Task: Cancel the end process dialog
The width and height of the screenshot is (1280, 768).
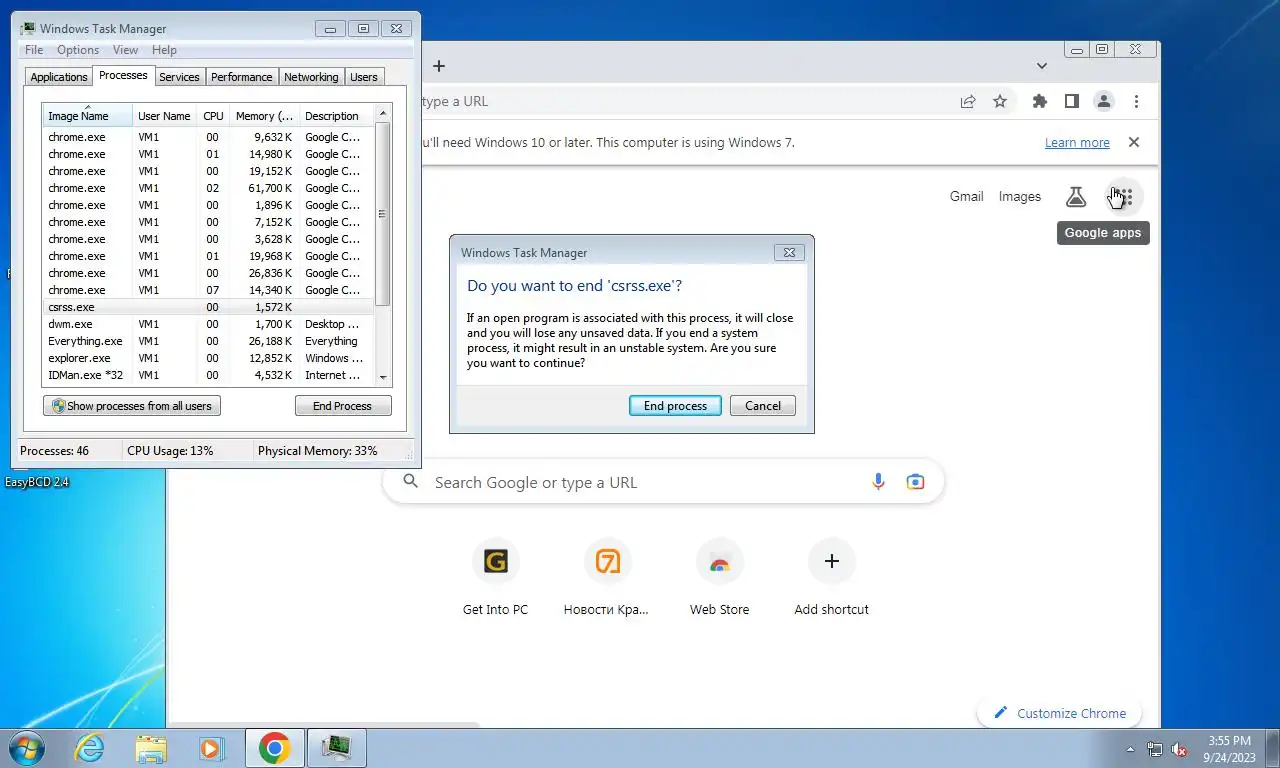Action: point(763,406)
